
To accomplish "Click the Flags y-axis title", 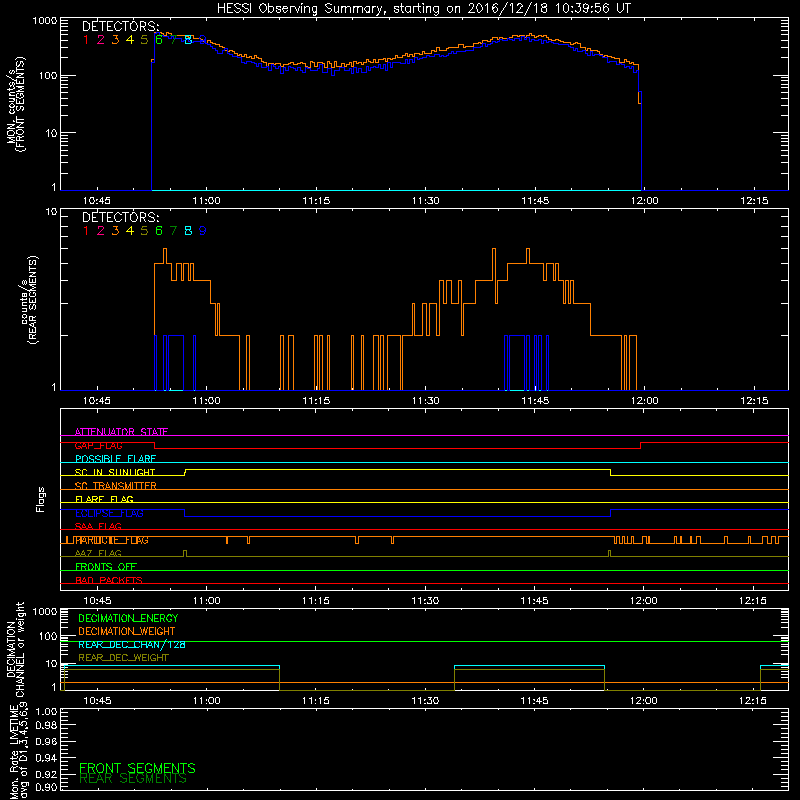I will 41,500.
